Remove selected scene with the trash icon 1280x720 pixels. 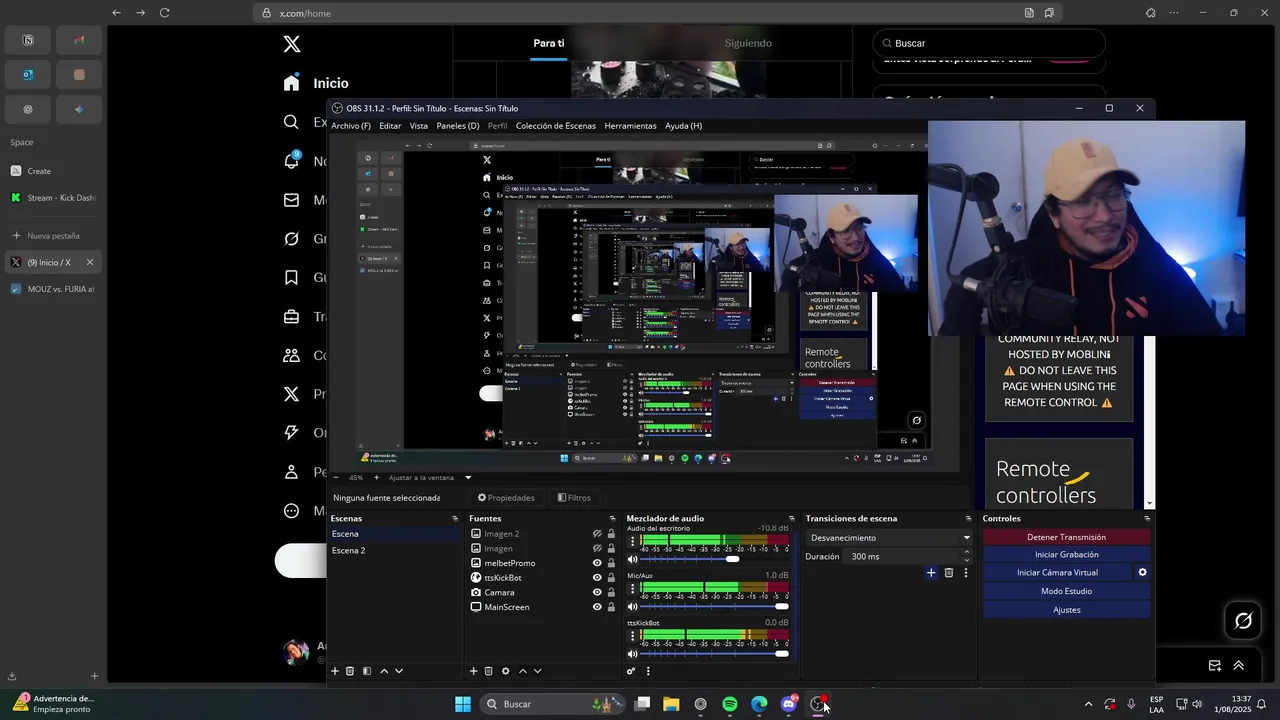pos(350,671)
